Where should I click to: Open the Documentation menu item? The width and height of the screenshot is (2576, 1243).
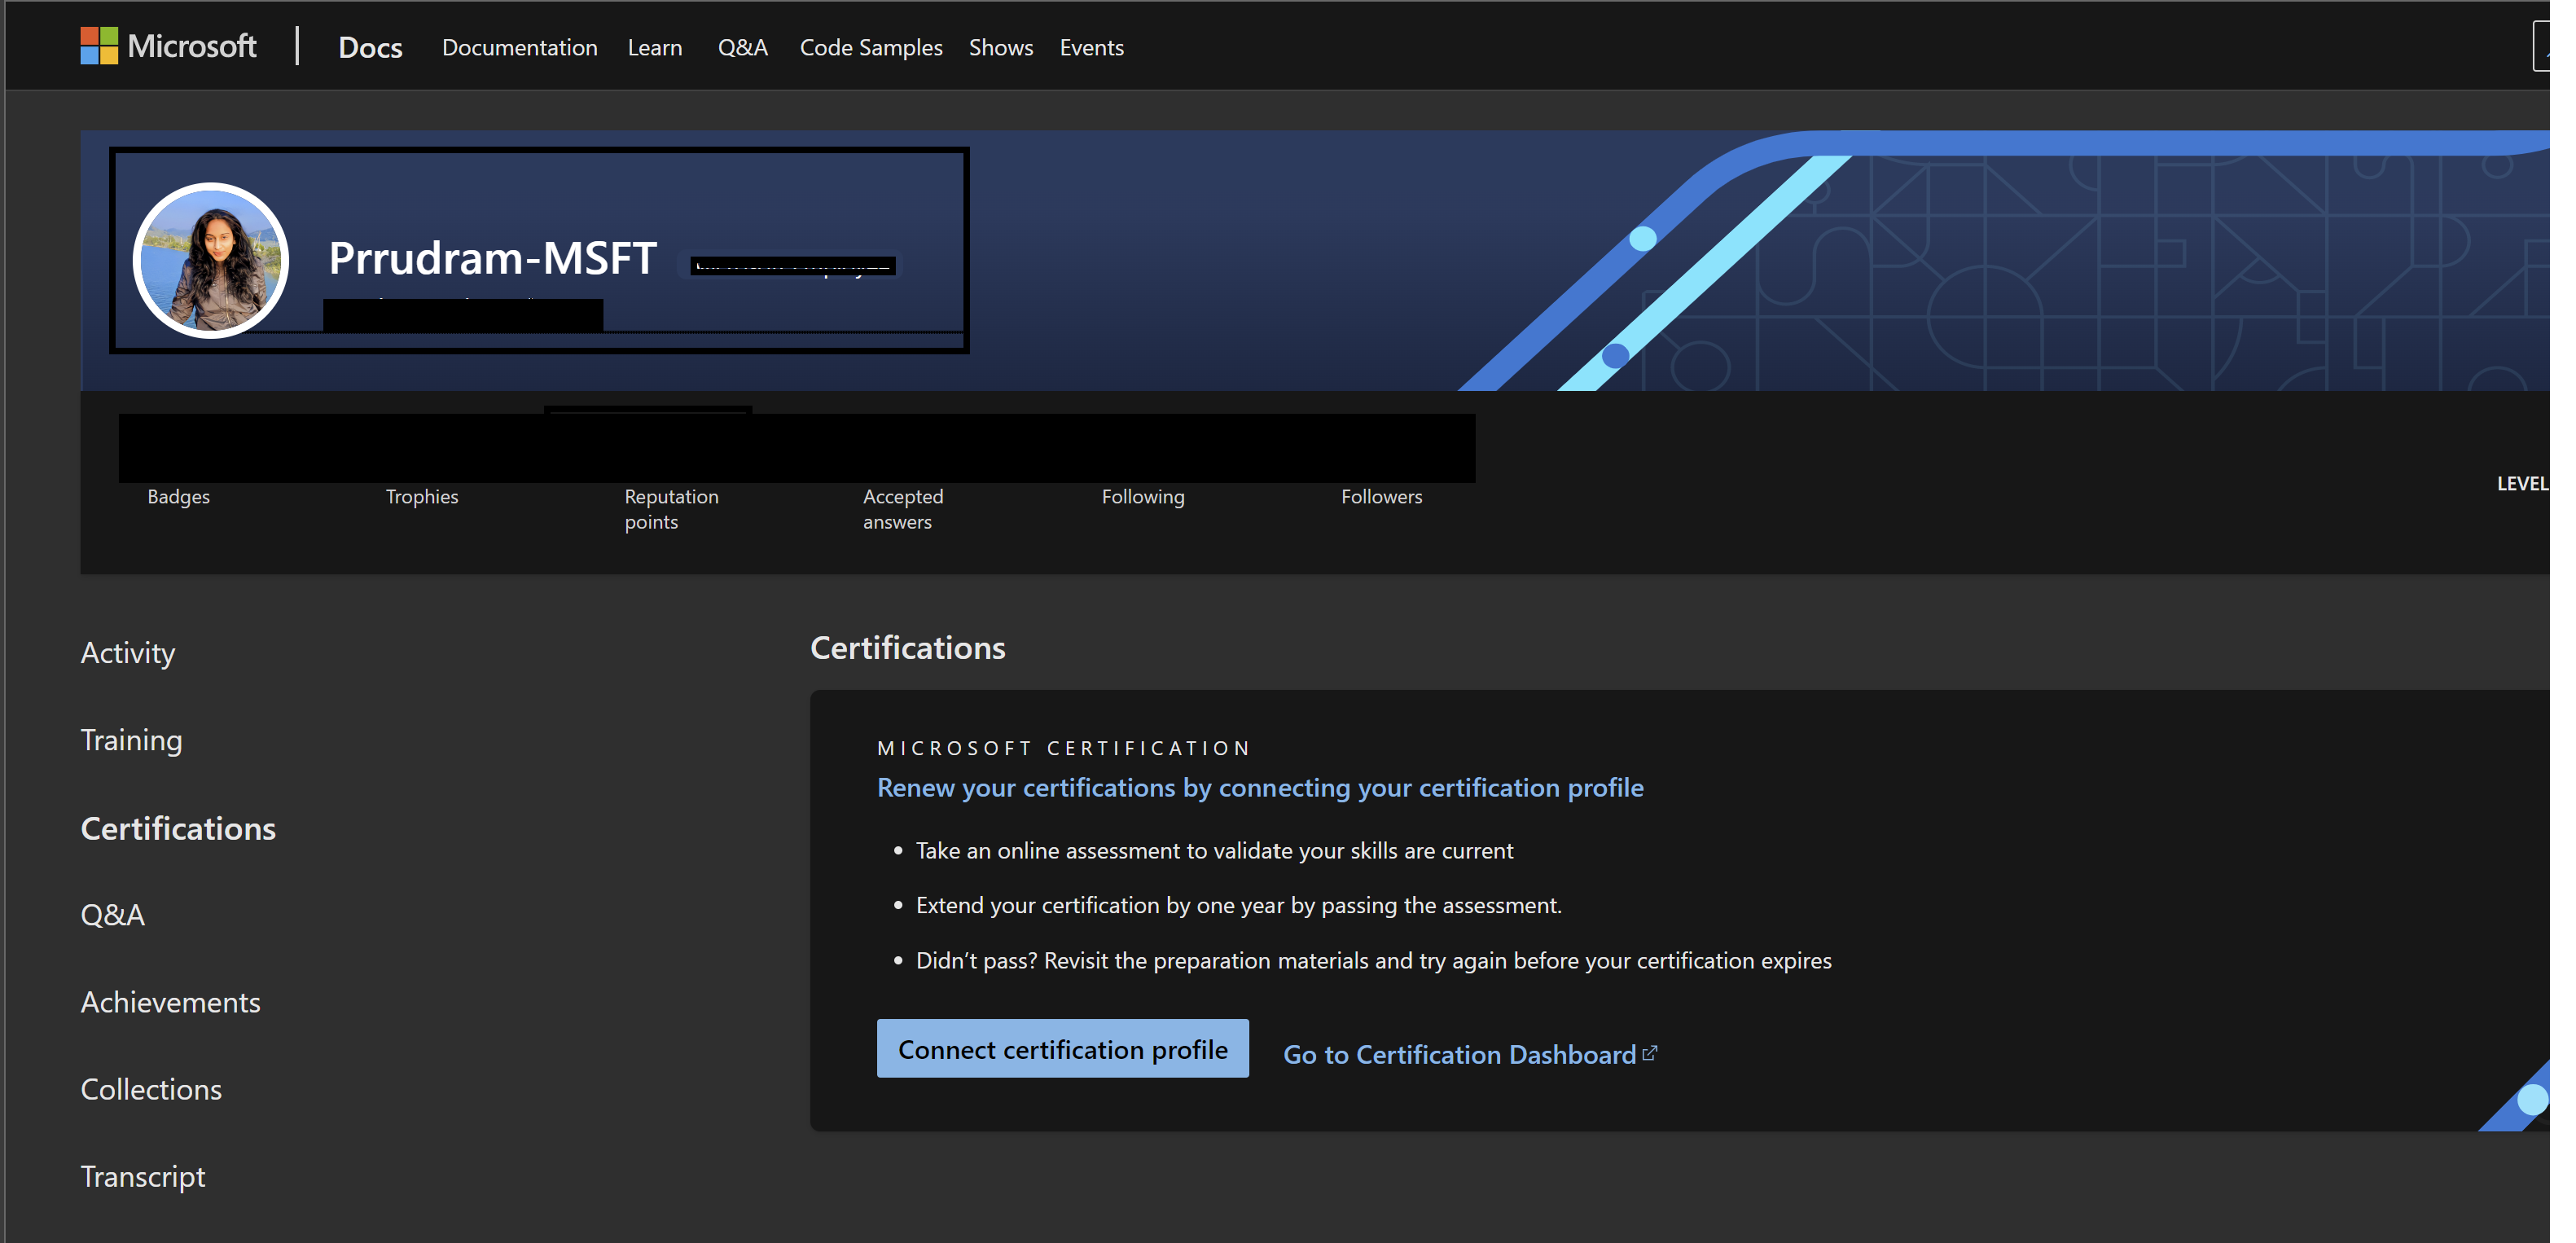520,47
